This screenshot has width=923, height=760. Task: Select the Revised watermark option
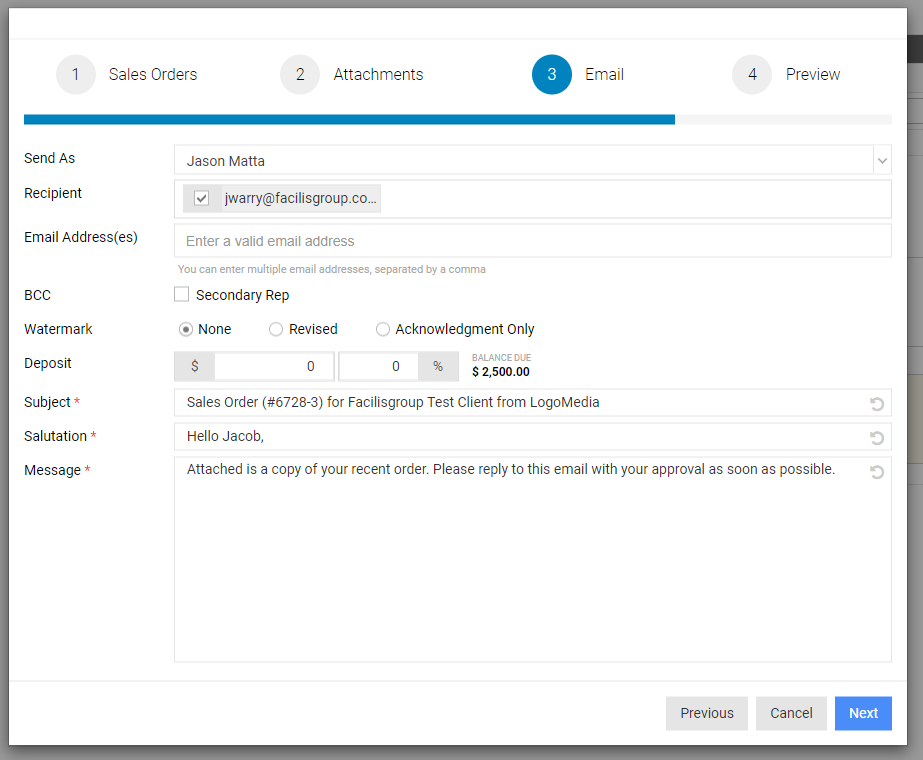pyautogui.click(x=275, y=329)
